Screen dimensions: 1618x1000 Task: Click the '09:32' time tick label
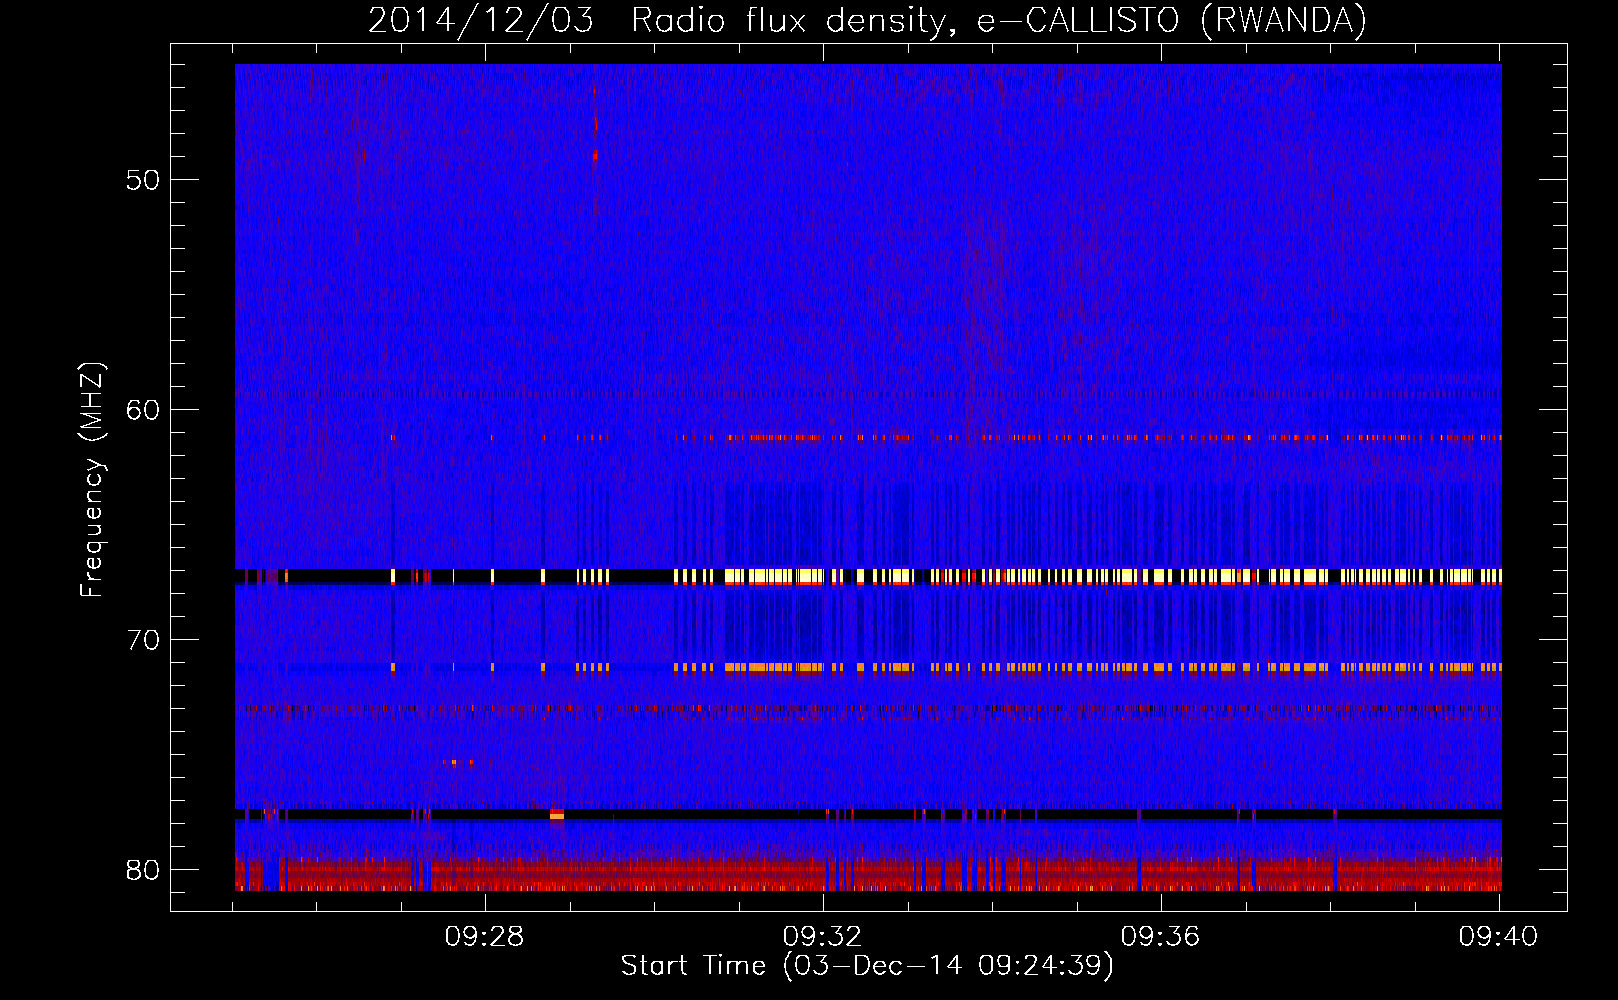822,937
